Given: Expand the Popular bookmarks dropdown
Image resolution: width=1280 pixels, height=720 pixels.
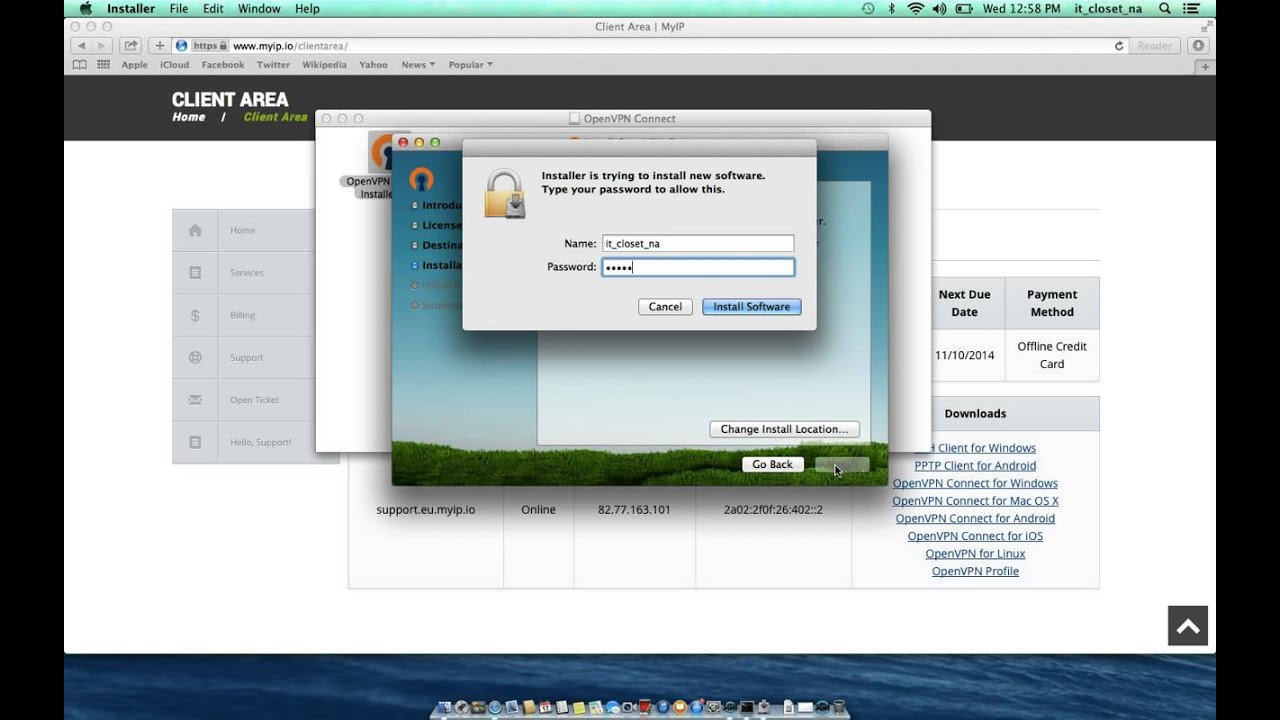Looking at the screenshot, I should click(x=470, y=65).
